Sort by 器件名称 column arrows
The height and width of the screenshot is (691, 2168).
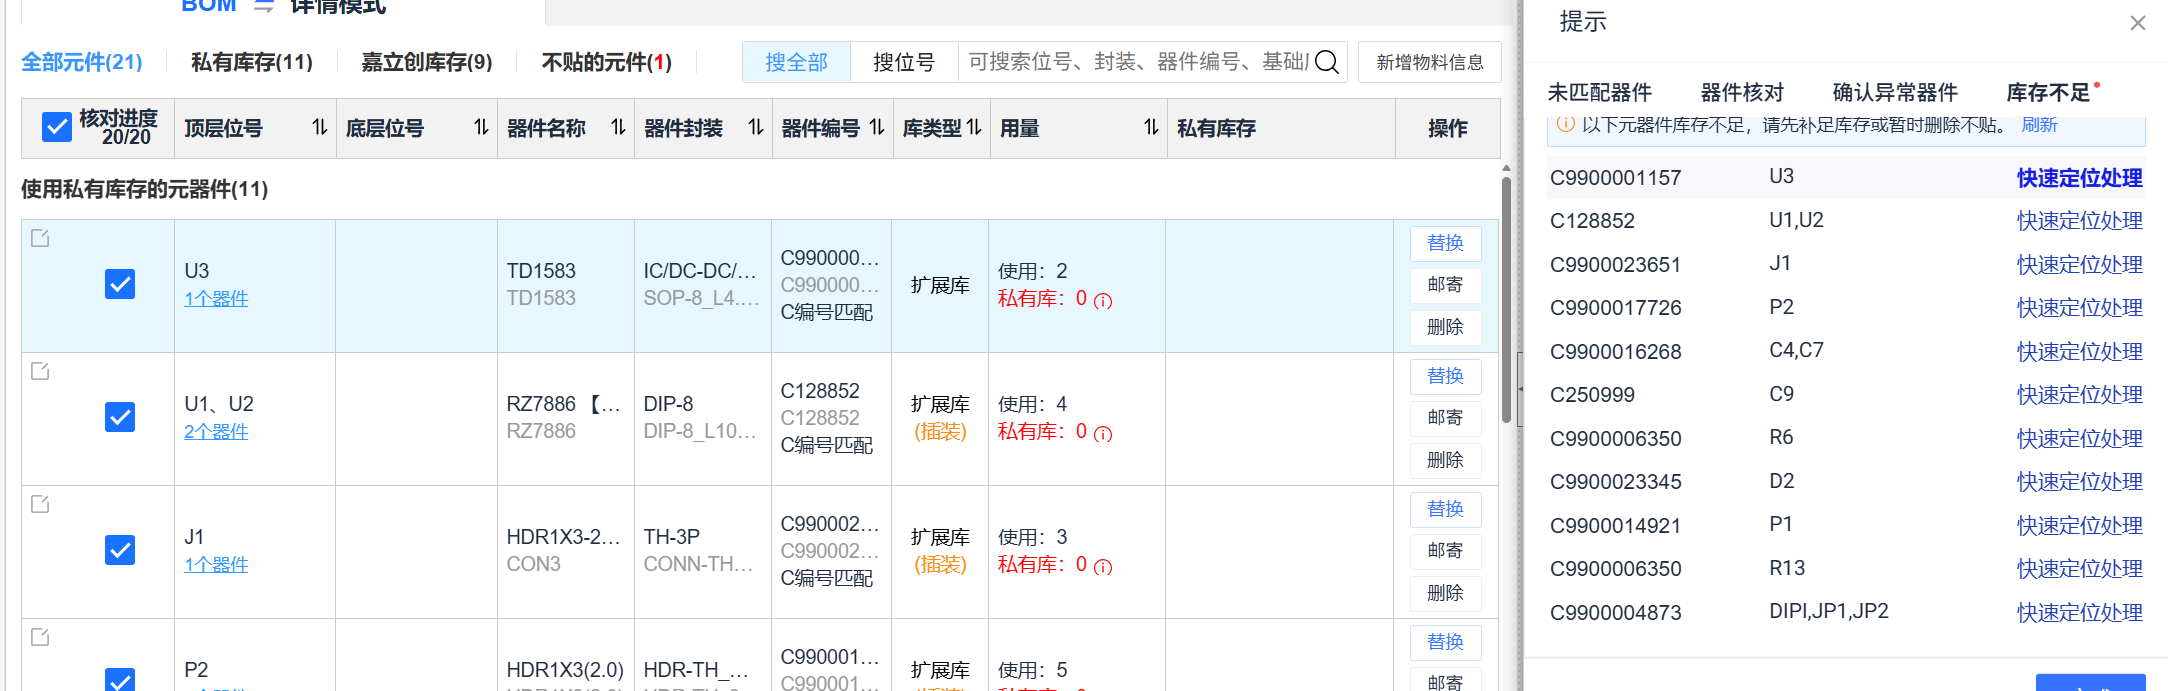coord(618,128)
